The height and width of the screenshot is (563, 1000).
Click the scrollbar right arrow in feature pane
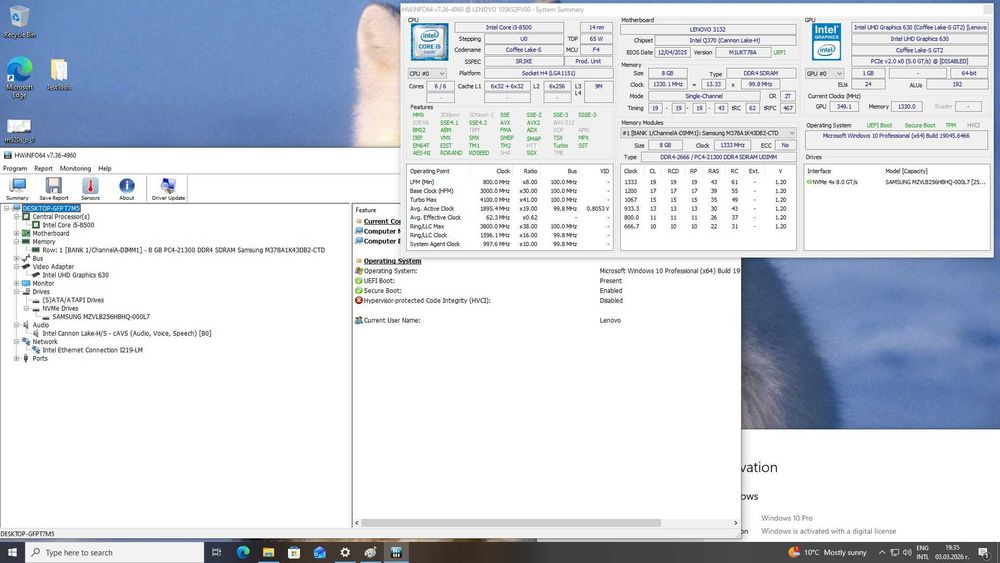click(735, 523)
